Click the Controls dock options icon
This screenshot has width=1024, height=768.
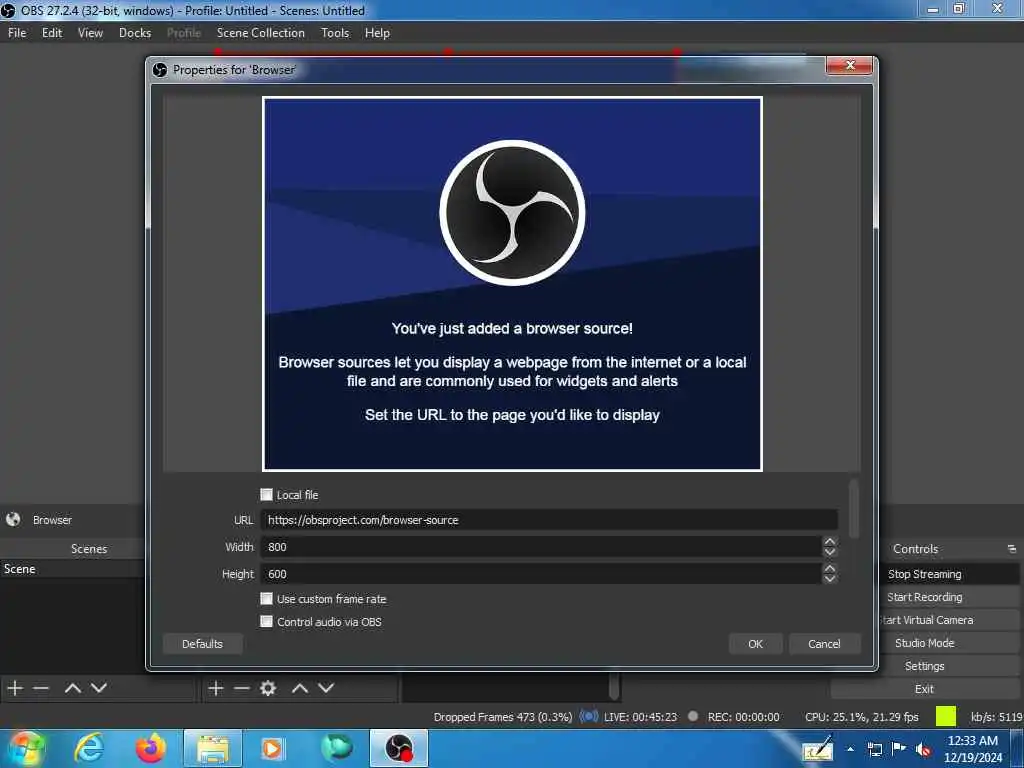point(1012,549)
